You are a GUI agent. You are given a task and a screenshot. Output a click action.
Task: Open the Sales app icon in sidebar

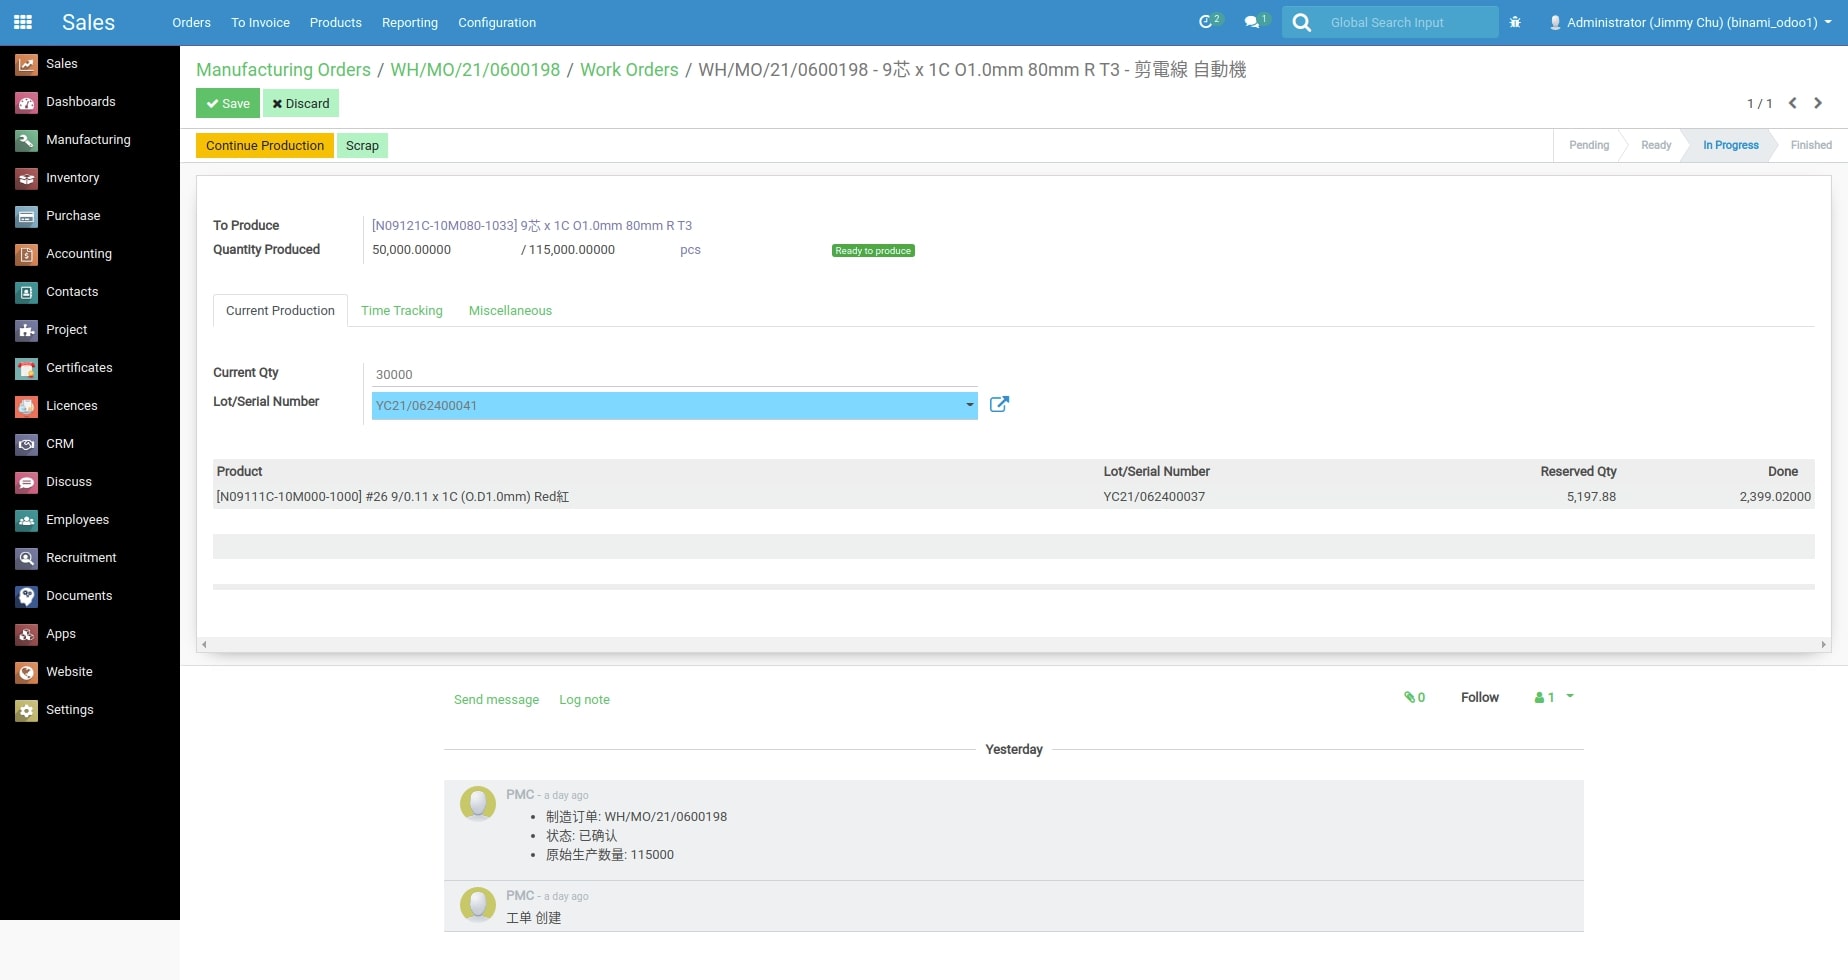pyautogui.click(x=27, y=64)
